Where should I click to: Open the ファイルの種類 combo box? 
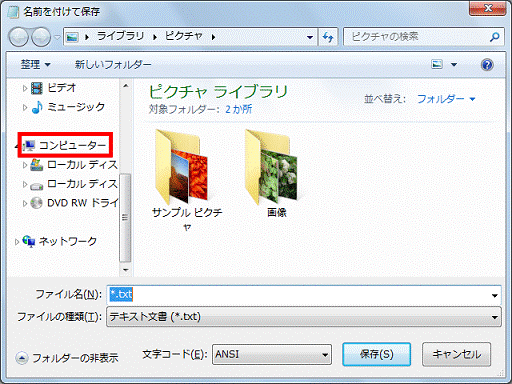pyautogui.click(x=304, y=317)
